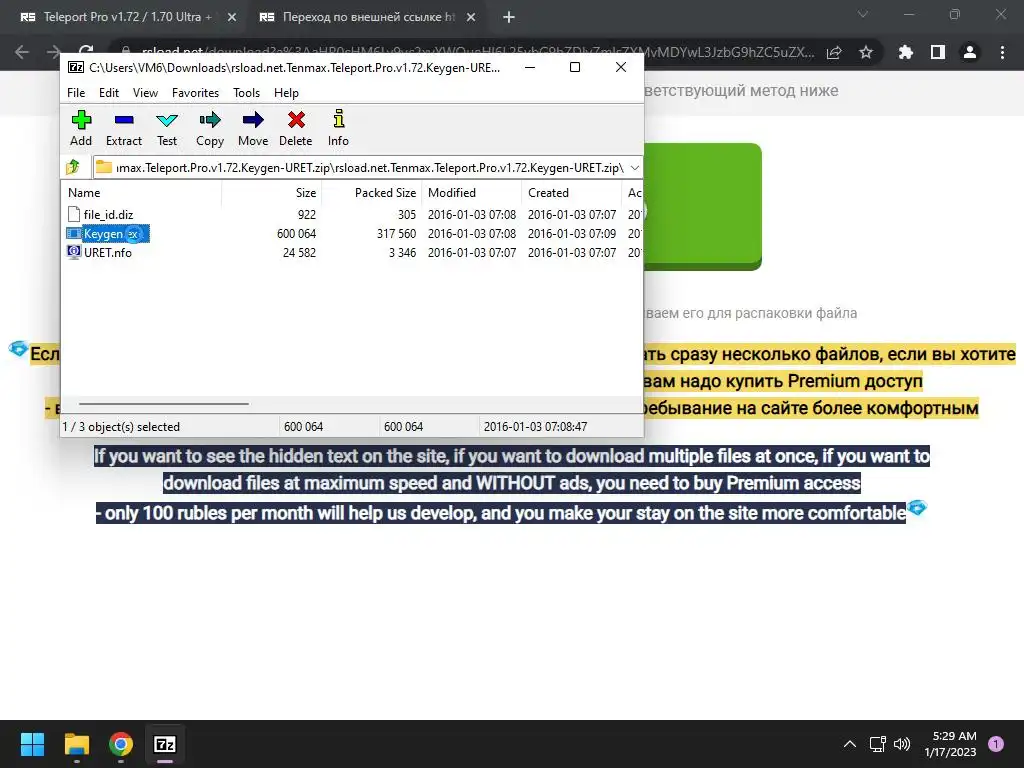1024x768 pixels.
Task: Click the green download button on page
Action: [x=703, y=206]
